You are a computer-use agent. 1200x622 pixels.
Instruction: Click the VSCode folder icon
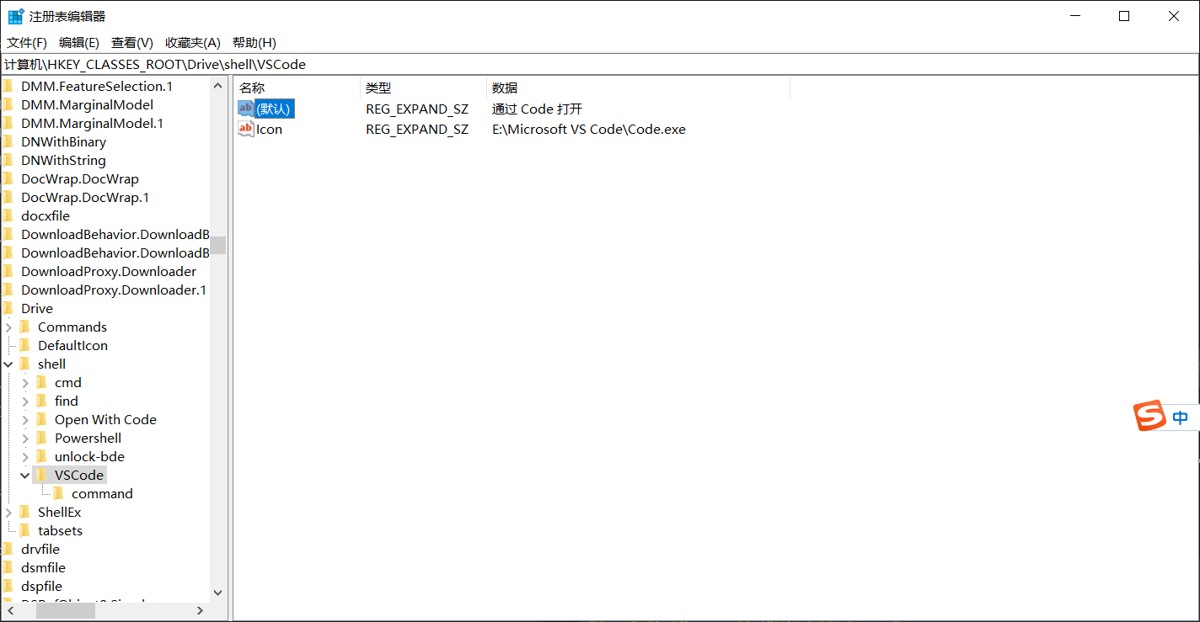42,475
